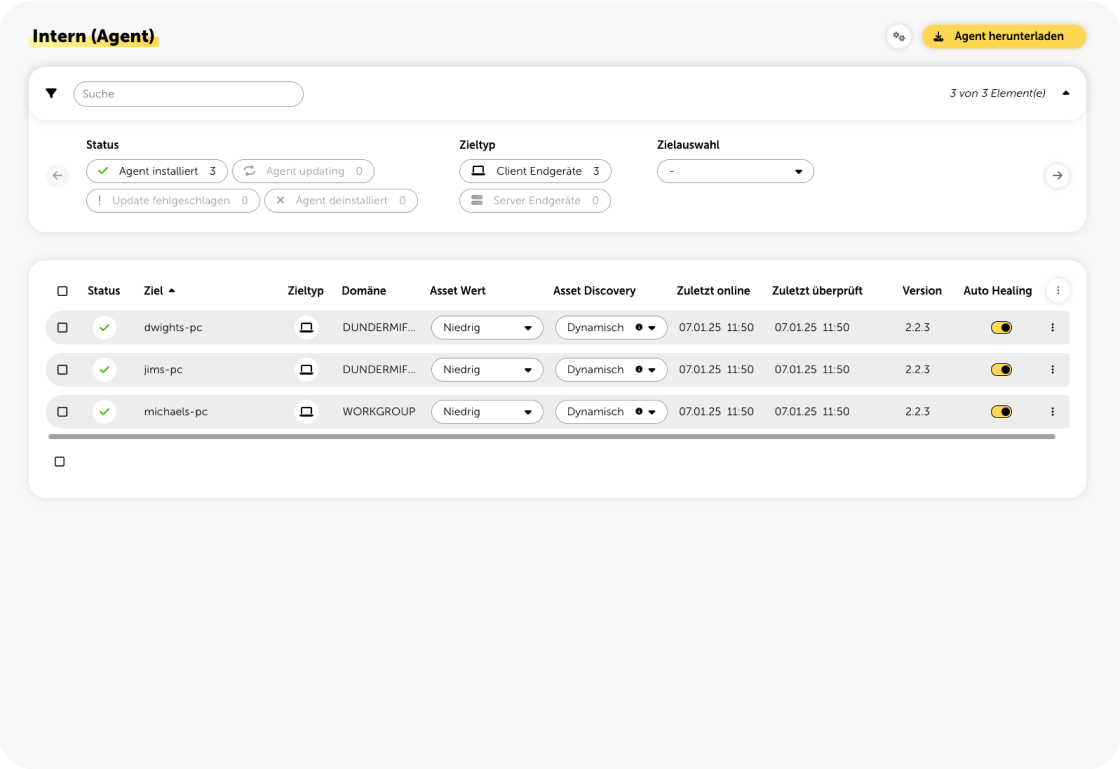Image resolution: width=1120 pixels, height=769 pixels.
Task: Check the michaels-pc row checkbox
Action: click(x=62, y=412)
